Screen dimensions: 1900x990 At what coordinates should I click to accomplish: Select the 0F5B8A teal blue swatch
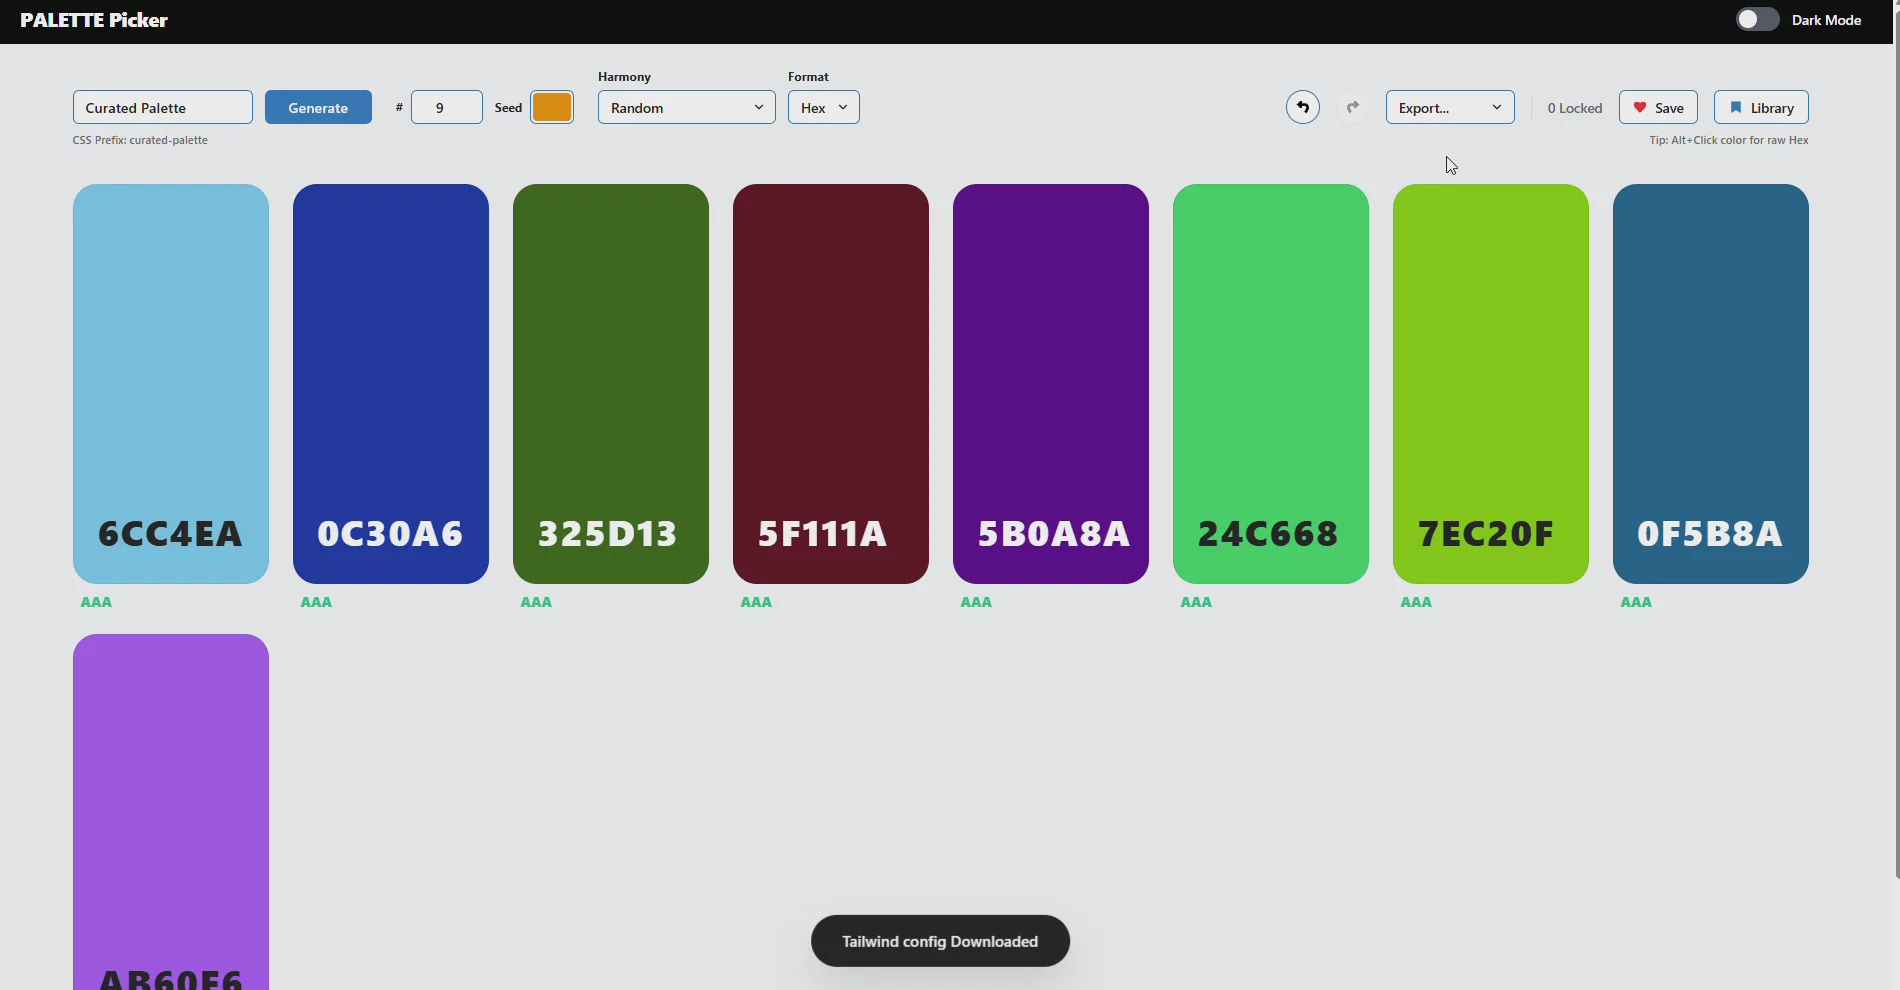click(x=1711, y=384)
